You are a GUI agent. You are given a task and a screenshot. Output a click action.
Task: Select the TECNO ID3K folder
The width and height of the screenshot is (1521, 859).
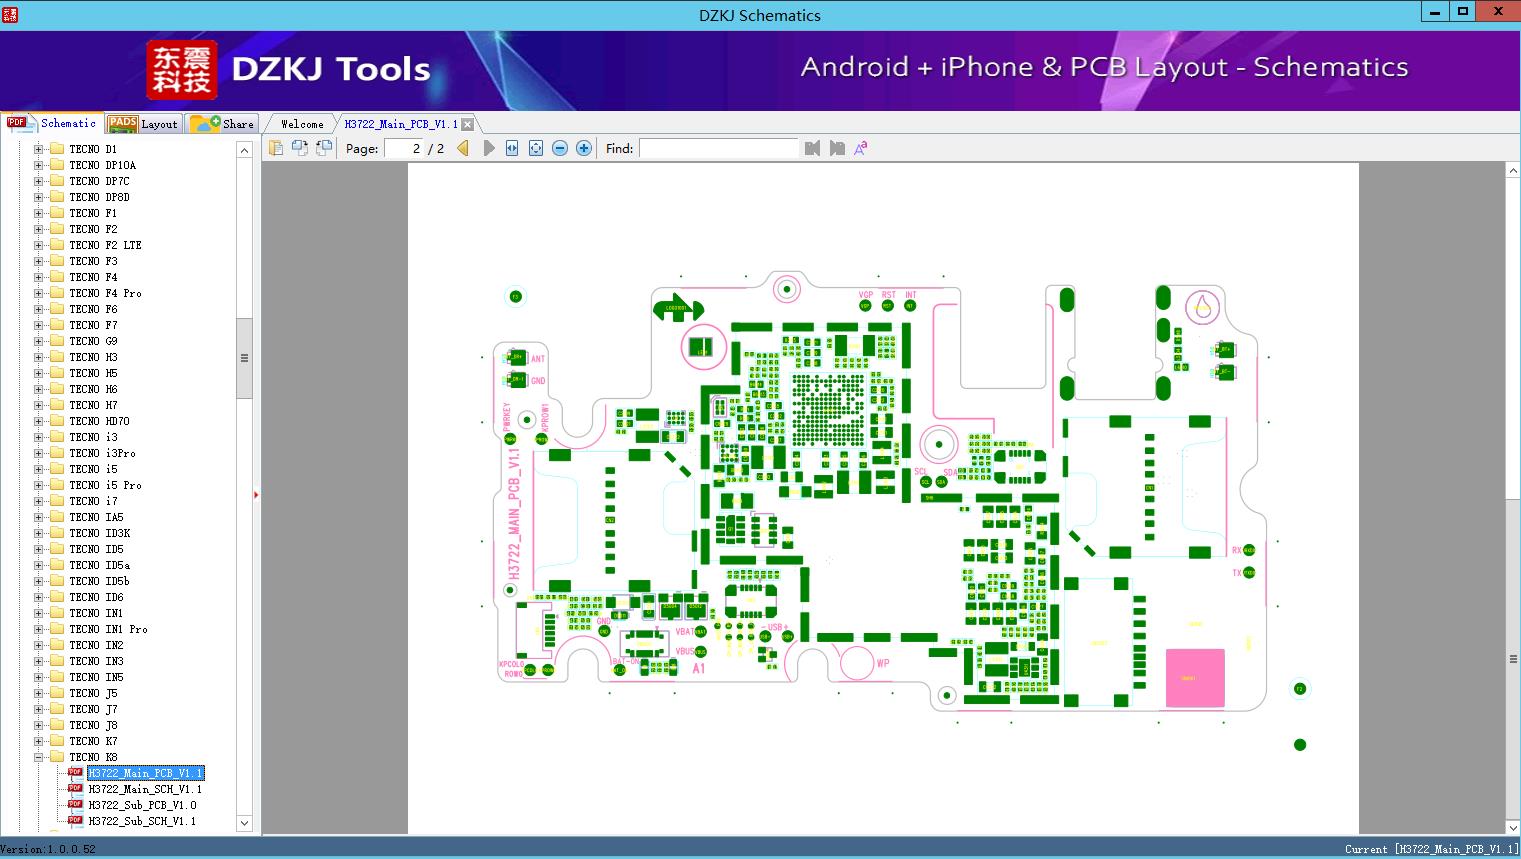coord(99,533)
